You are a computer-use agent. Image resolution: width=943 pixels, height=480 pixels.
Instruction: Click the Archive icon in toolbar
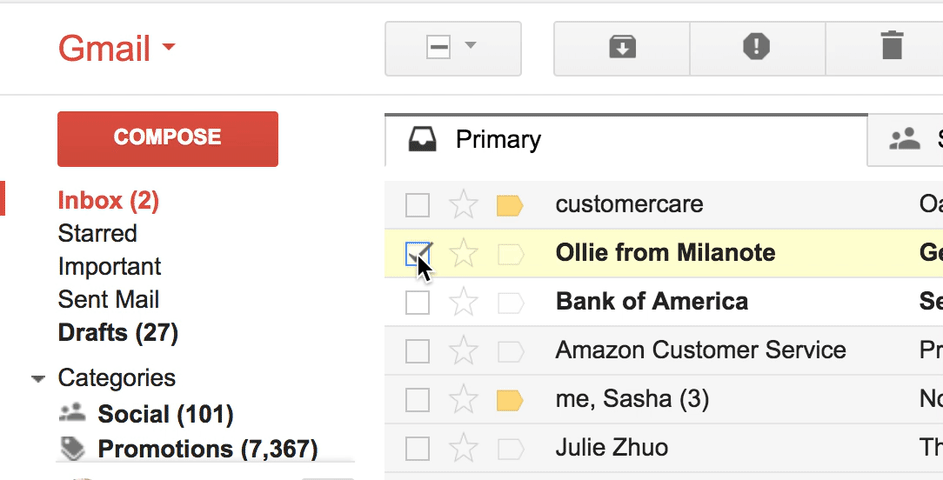(622, 47)
